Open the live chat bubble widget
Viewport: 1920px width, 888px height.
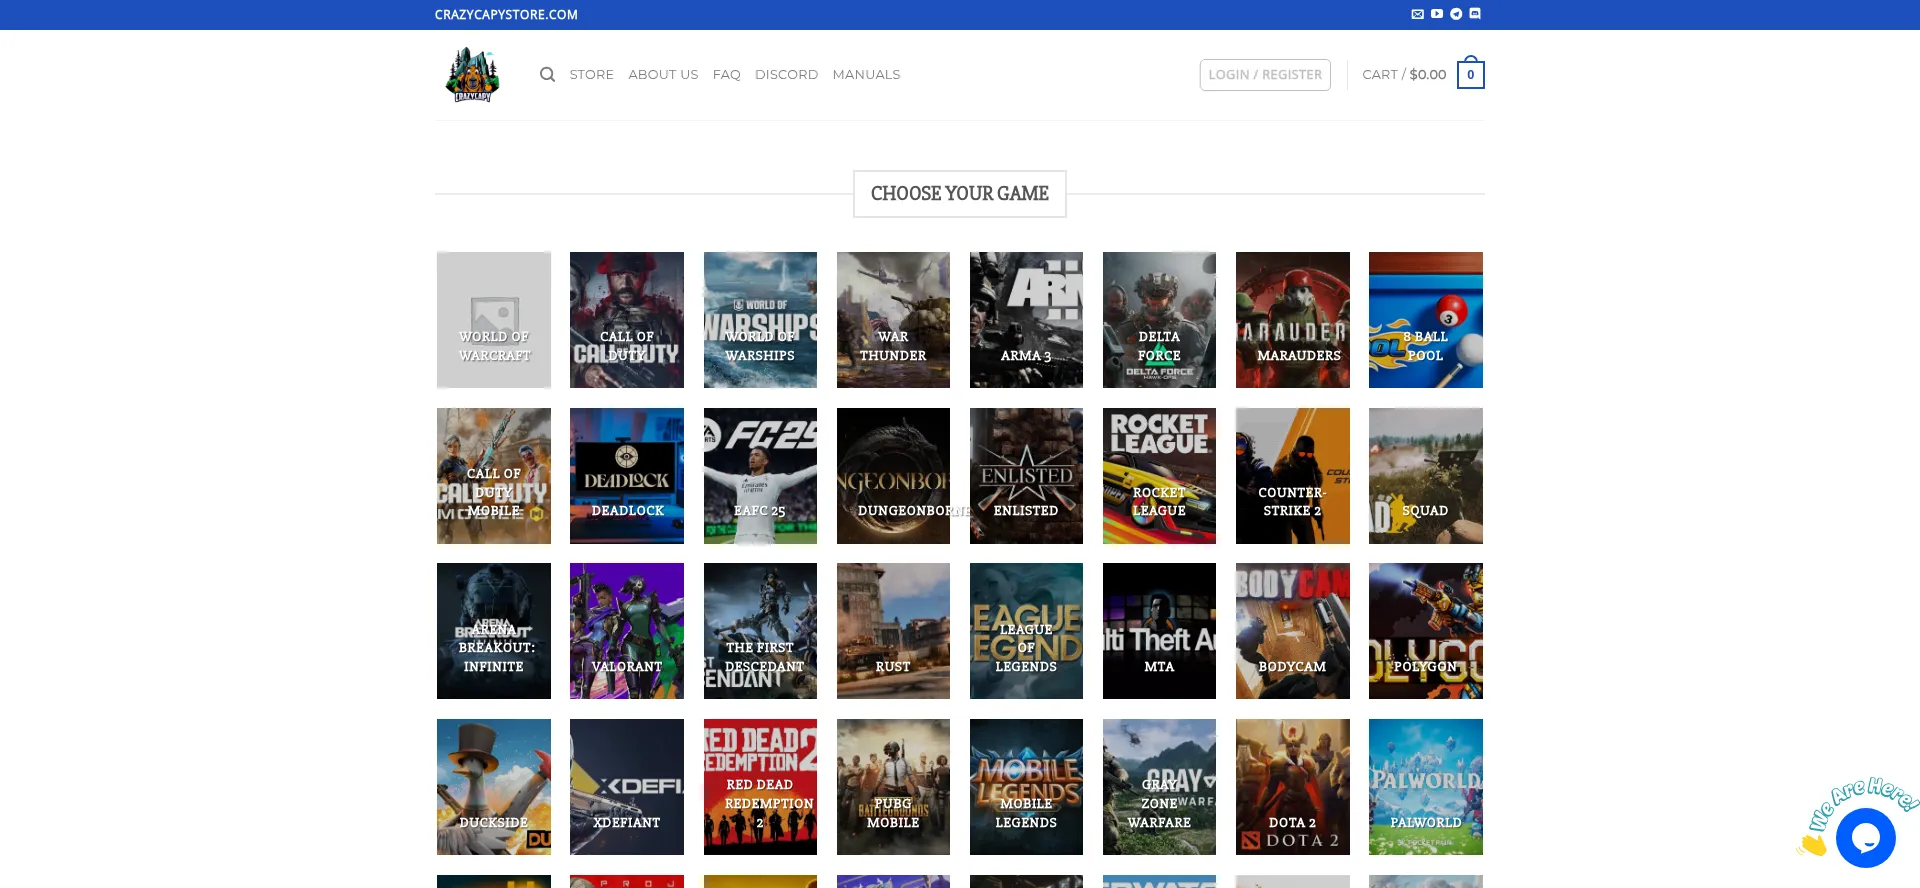[1865, 838]
